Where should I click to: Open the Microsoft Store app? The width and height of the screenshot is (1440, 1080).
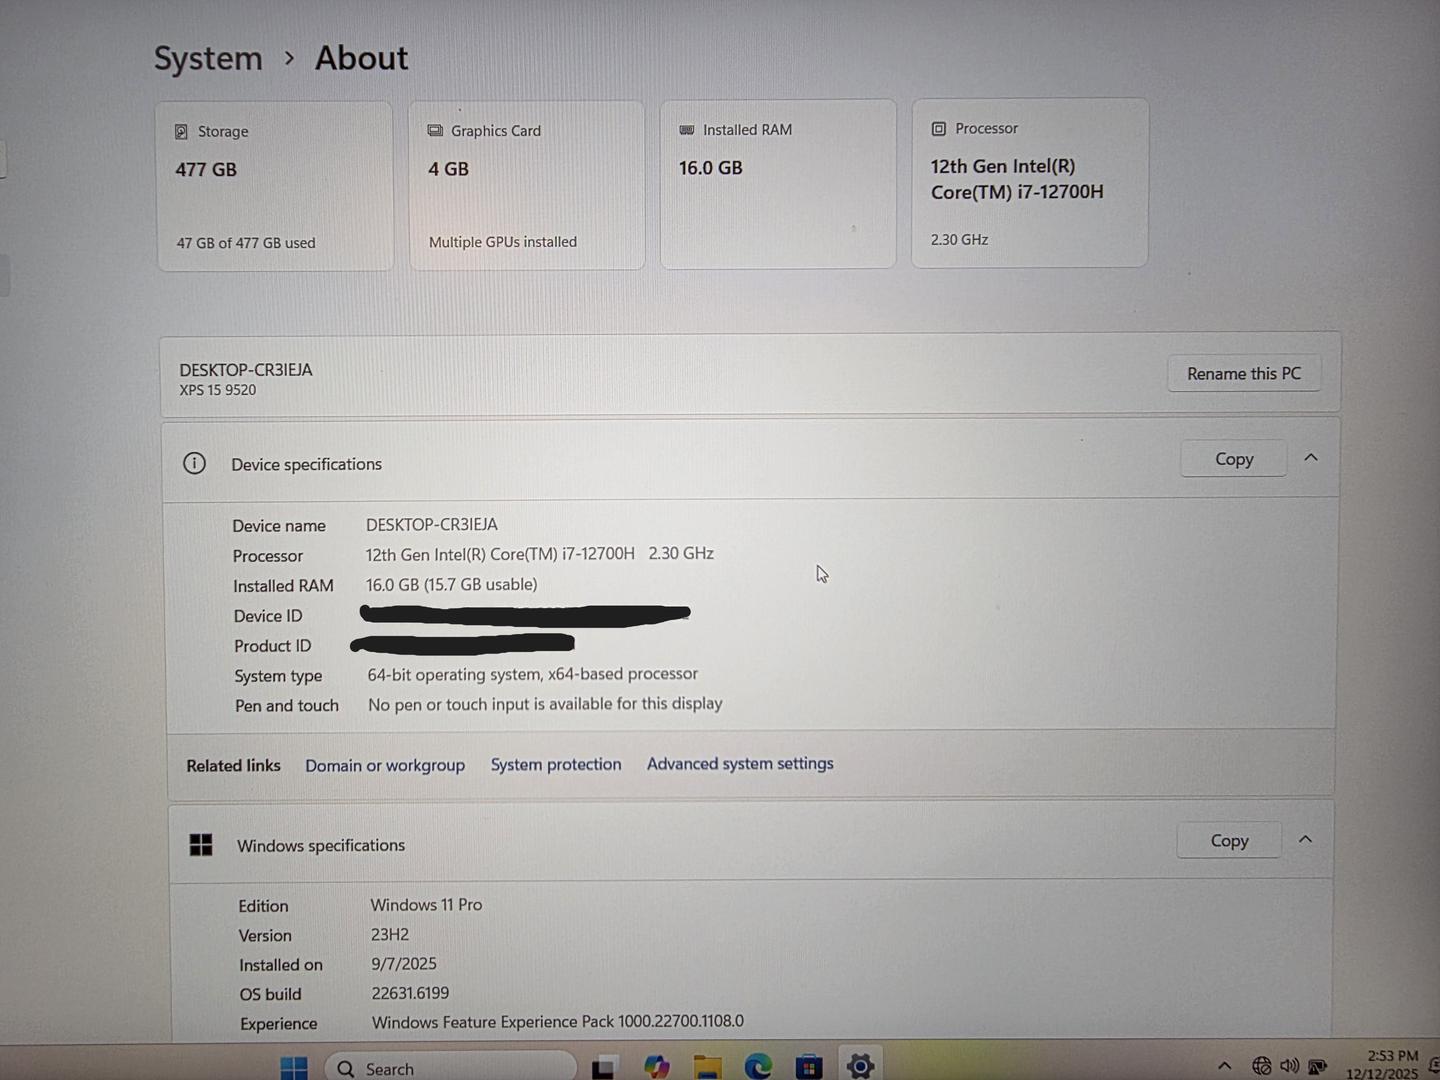[x=809, y=1067]
